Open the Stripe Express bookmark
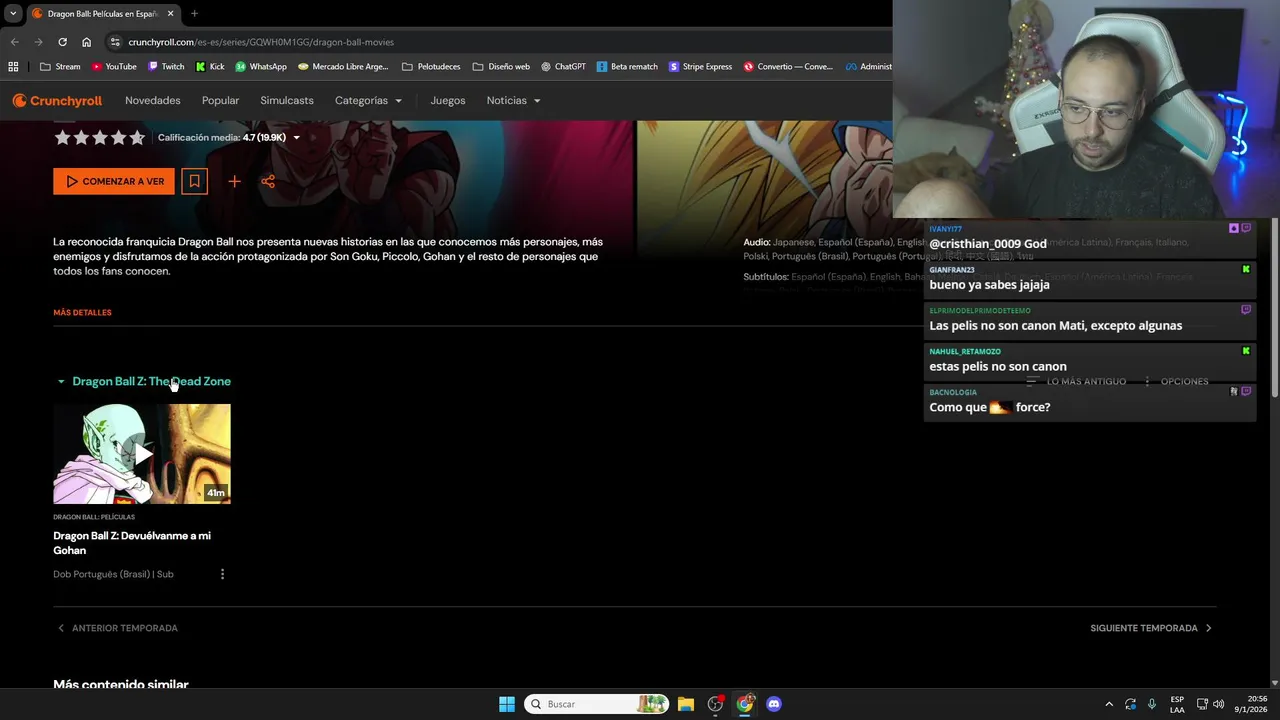 pyautogui.click(x=700, y=67)
